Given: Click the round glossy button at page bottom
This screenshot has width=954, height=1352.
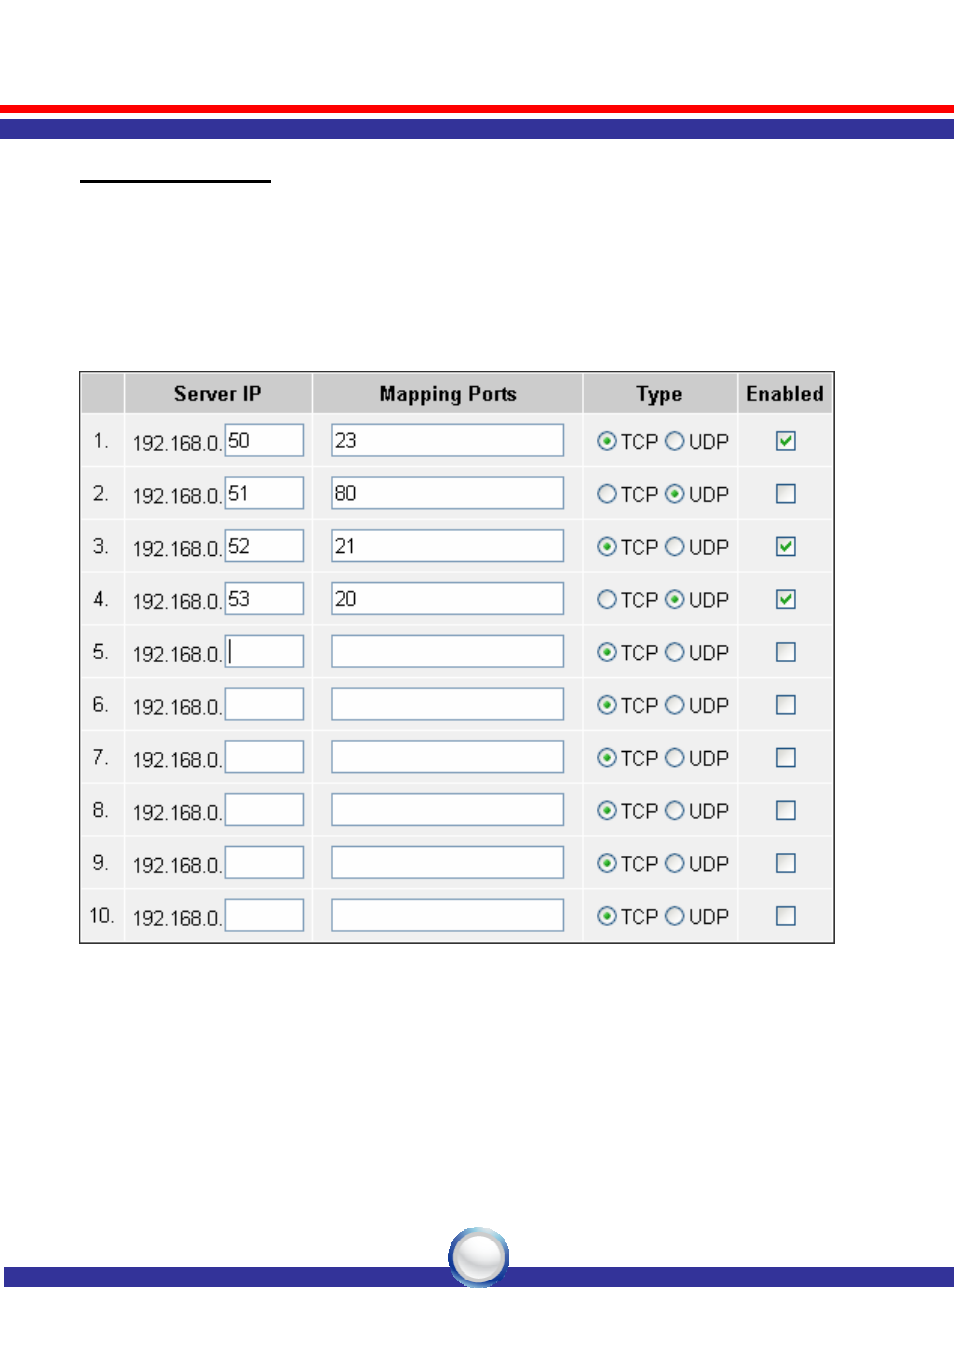Looking at the screenshot, I should (x=479, y=1257).
